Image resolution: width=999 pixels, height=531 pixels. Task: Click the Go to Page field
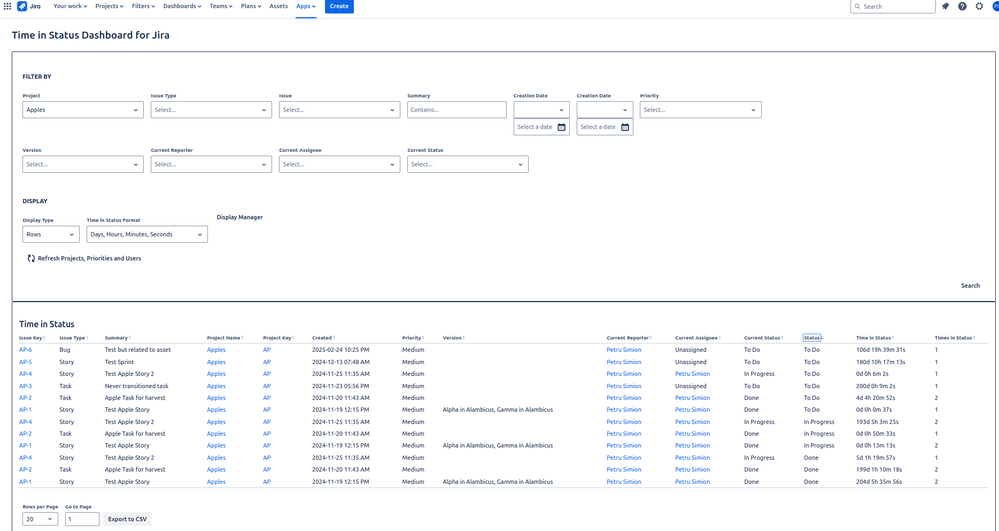[x=82, y=519]
